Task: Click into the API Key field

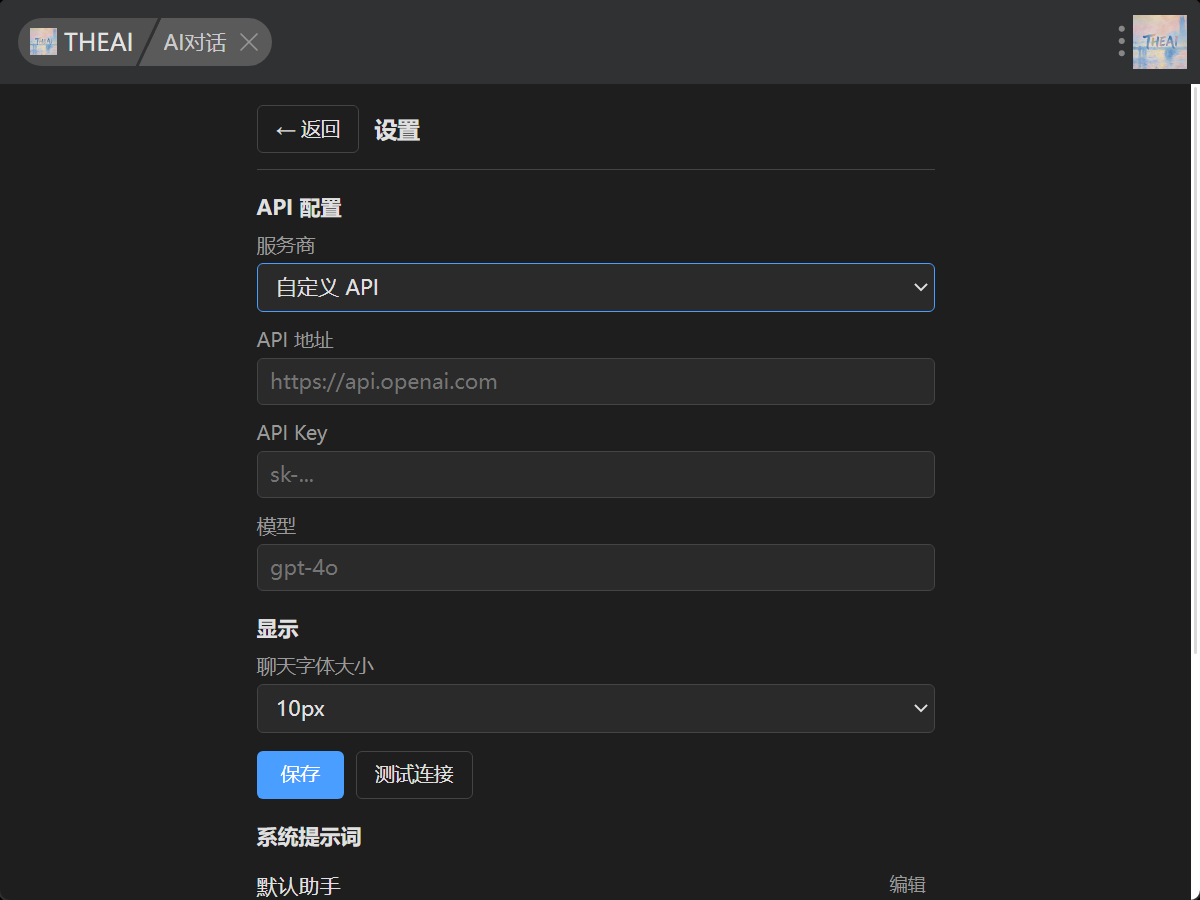Action: pos(595,475)
